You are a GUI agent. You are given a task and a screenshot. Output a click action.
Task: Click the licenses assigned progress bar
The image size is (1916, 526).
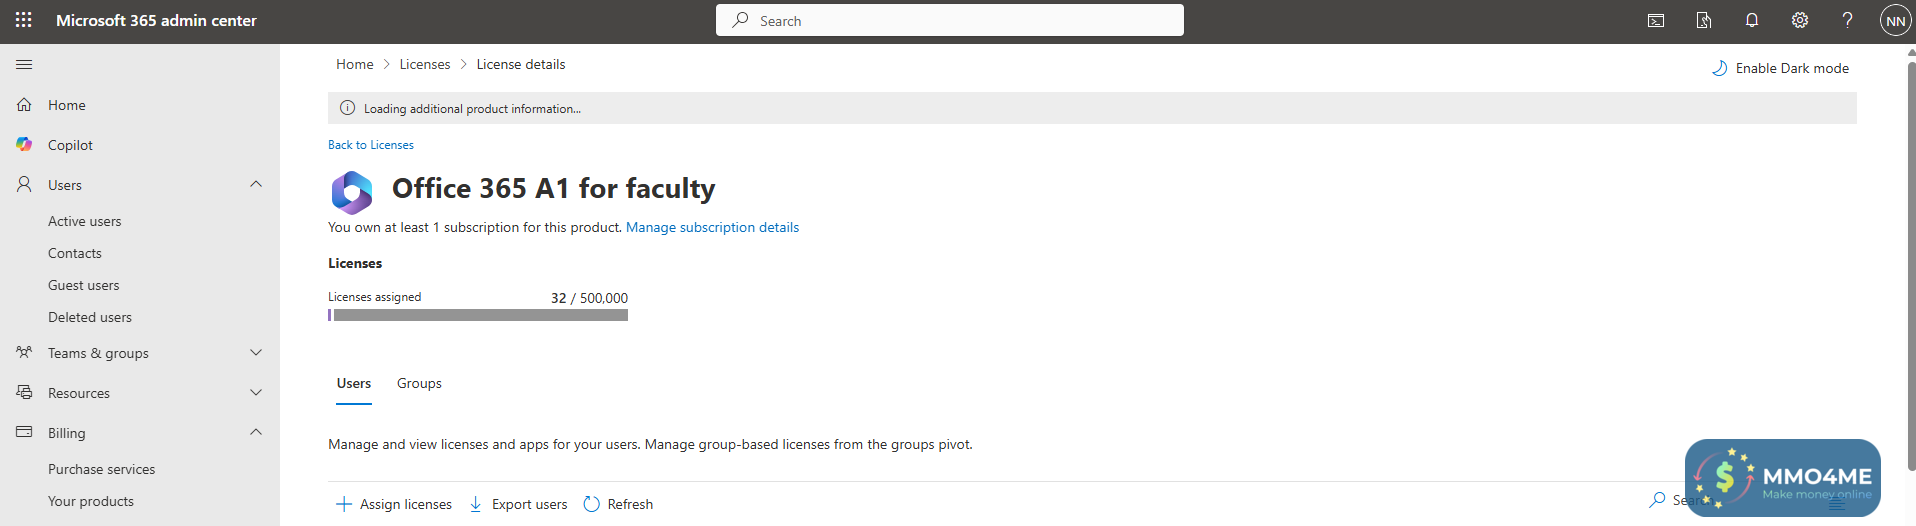click(x=478, y=315)
